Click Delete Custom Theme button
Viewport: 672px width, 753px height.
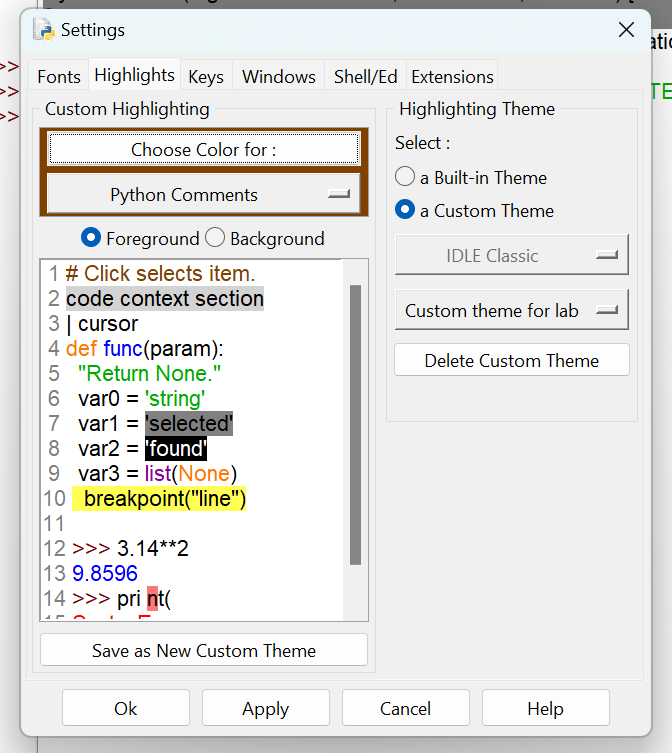tap(511, 361)
